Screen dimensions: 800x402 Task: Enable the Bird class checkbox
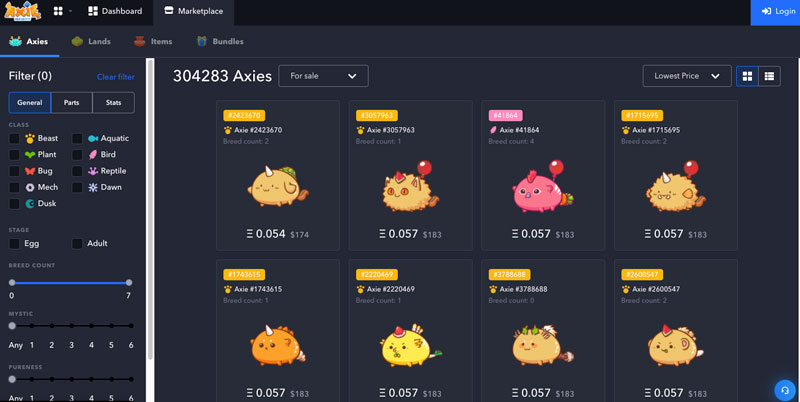tap(77, 155)
